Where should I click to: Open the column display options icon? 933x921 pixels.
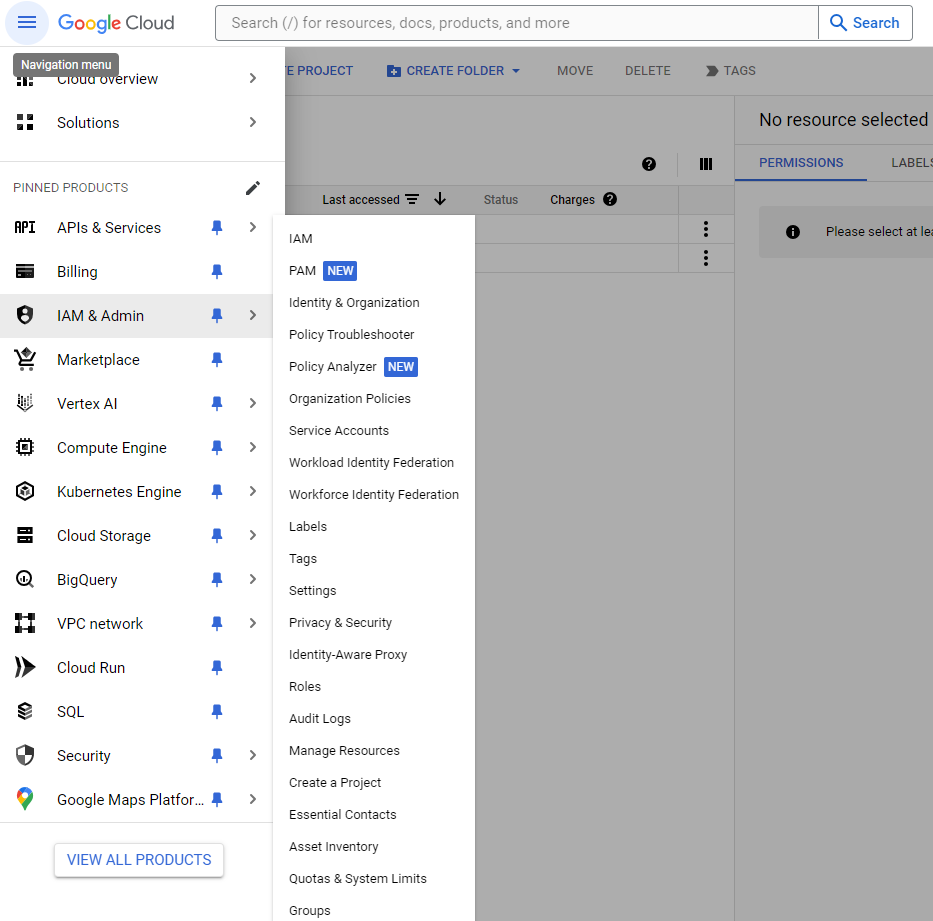coord(706,165)
